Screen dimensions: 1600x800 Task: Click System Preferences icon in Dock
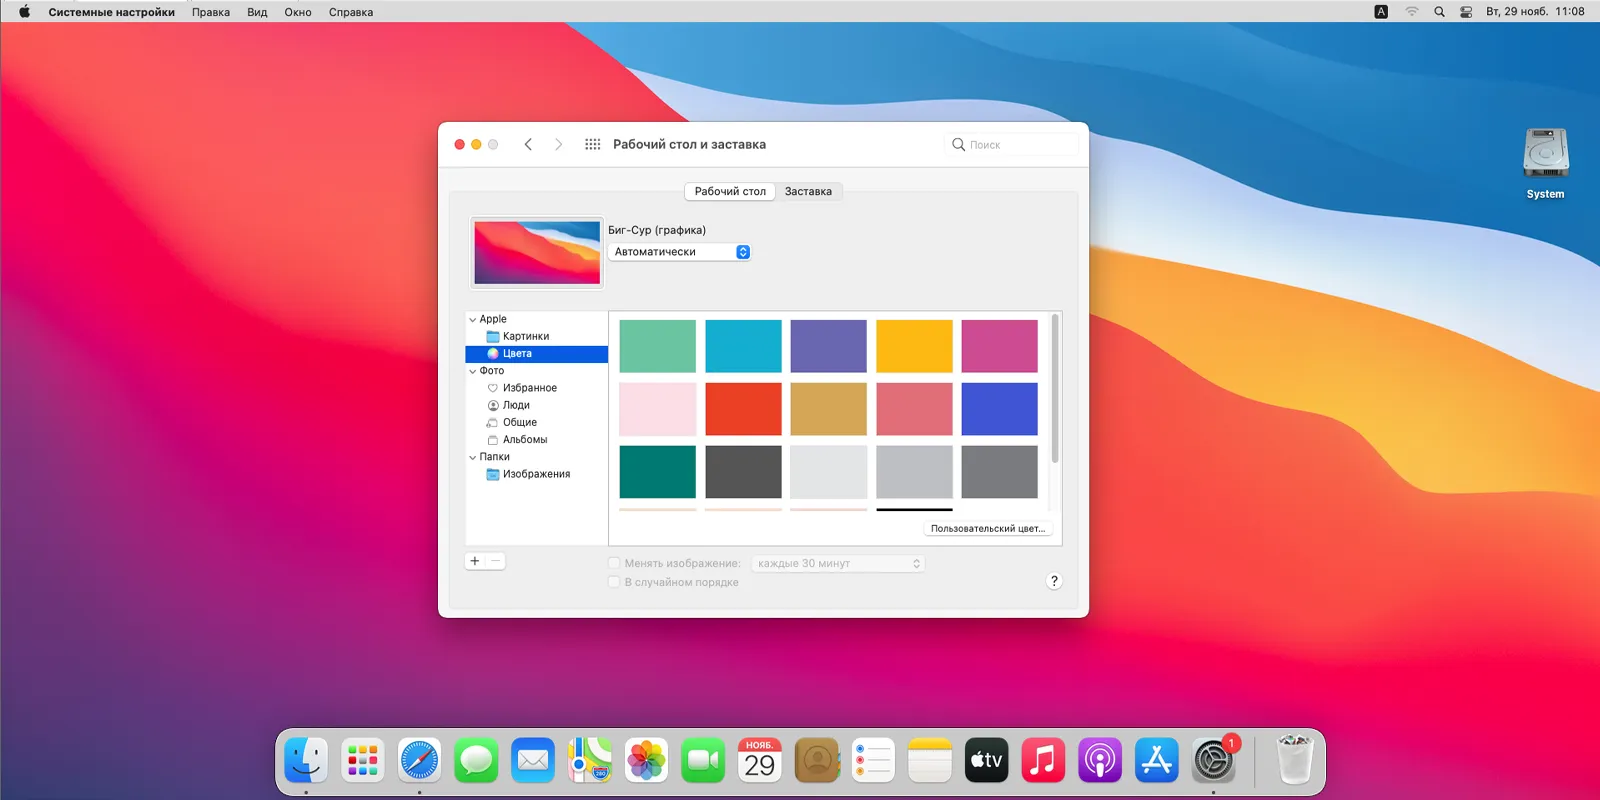tap(1214, 762)
